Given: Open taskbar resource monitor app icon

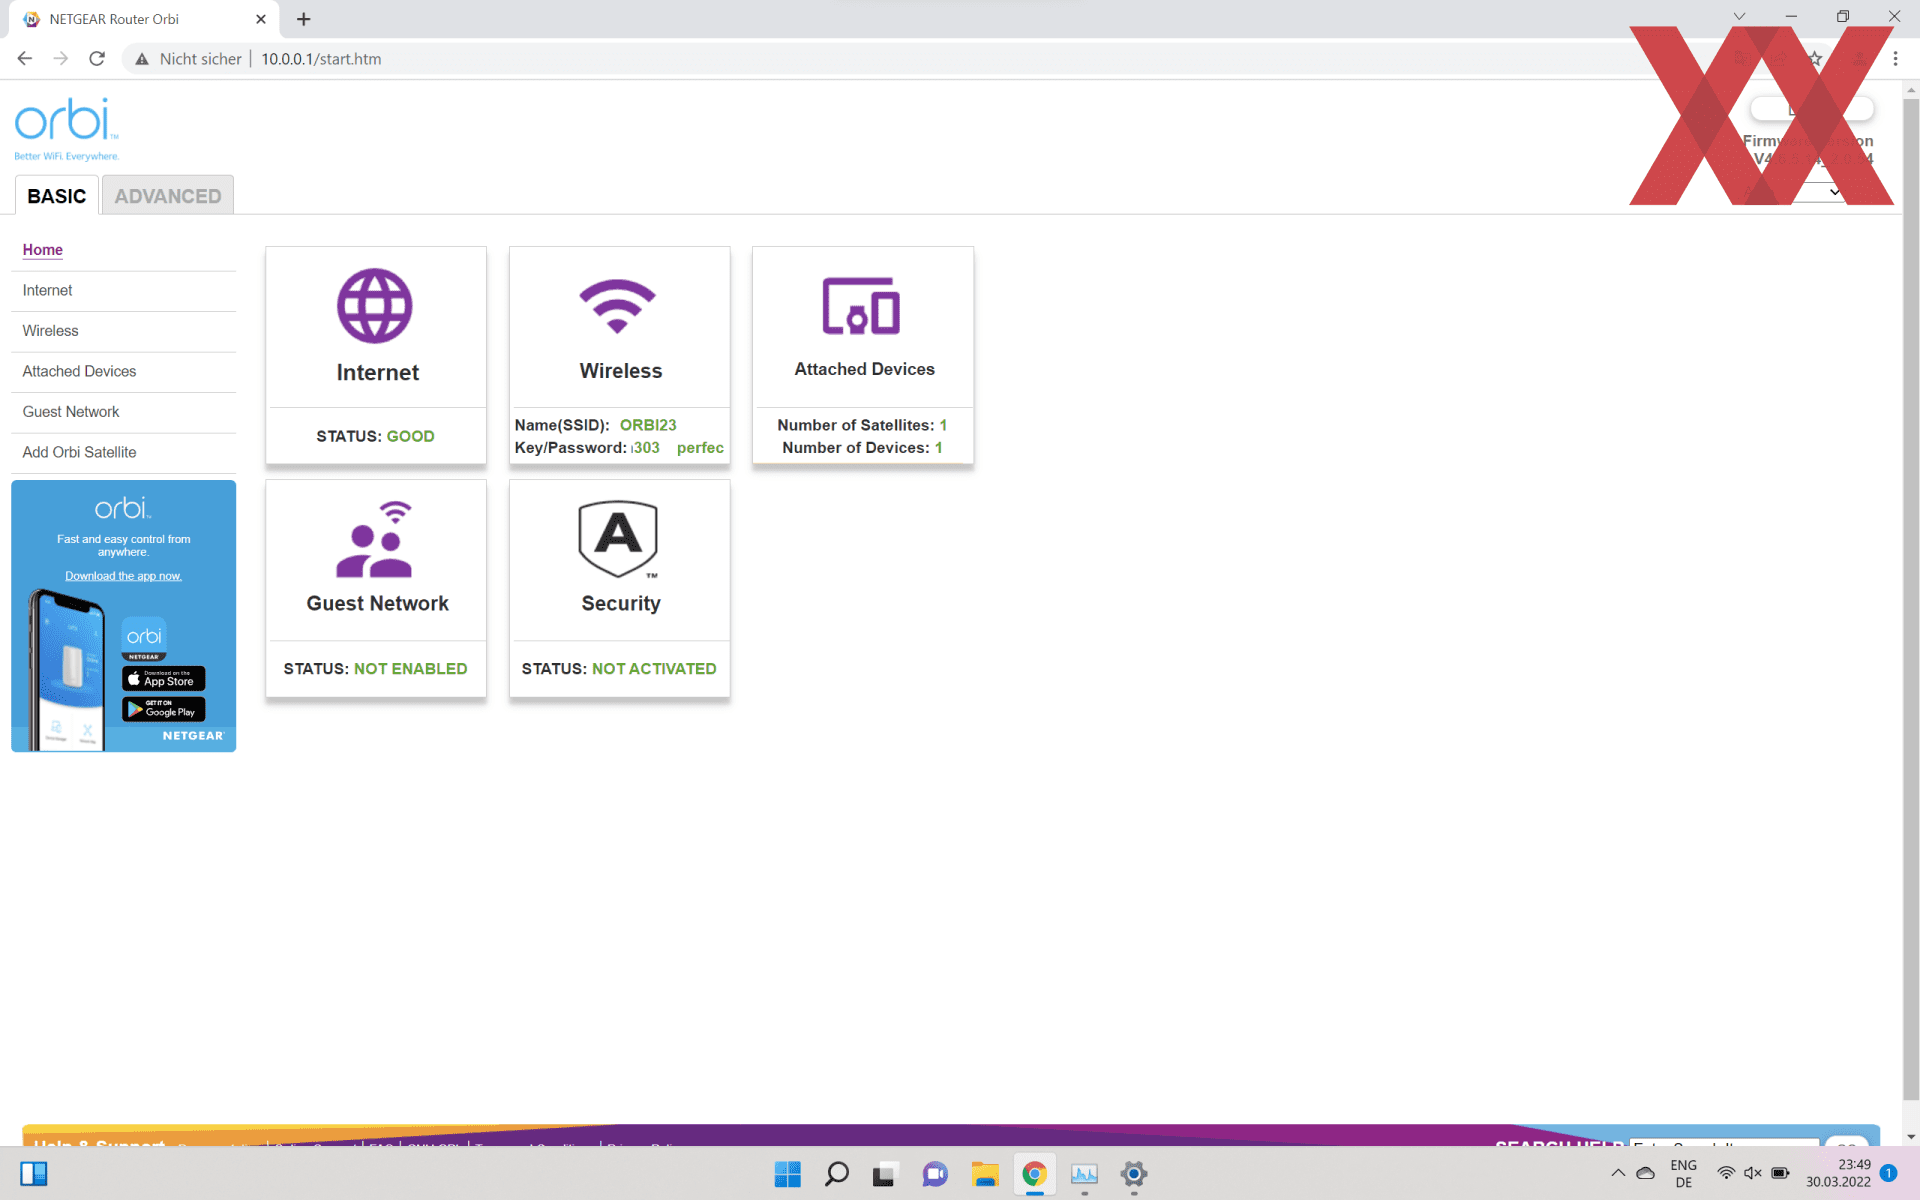Looking at the screenshot, I should (1084, 1174).
